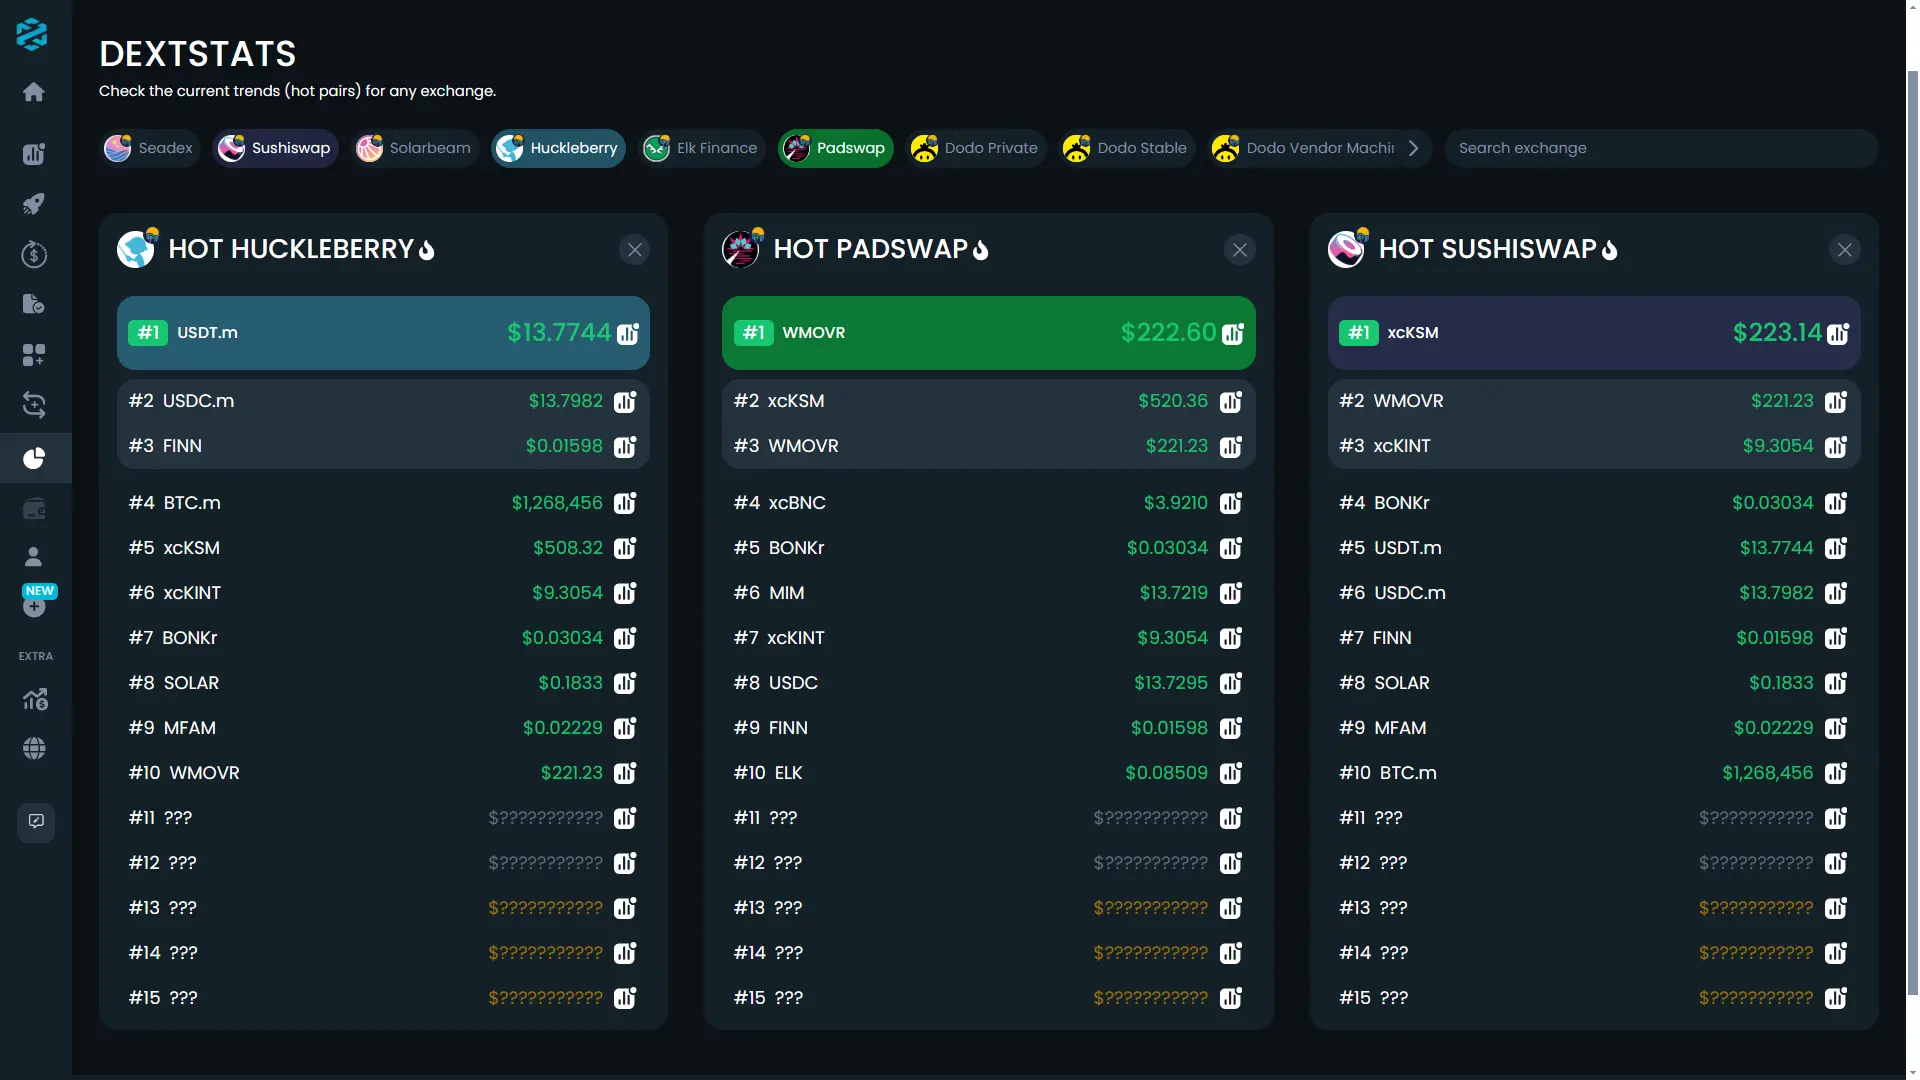The width and height of the screenshot is (1920, 1080).
Task: Open the rocket icon in sidebar
Action: click(34, 204)
